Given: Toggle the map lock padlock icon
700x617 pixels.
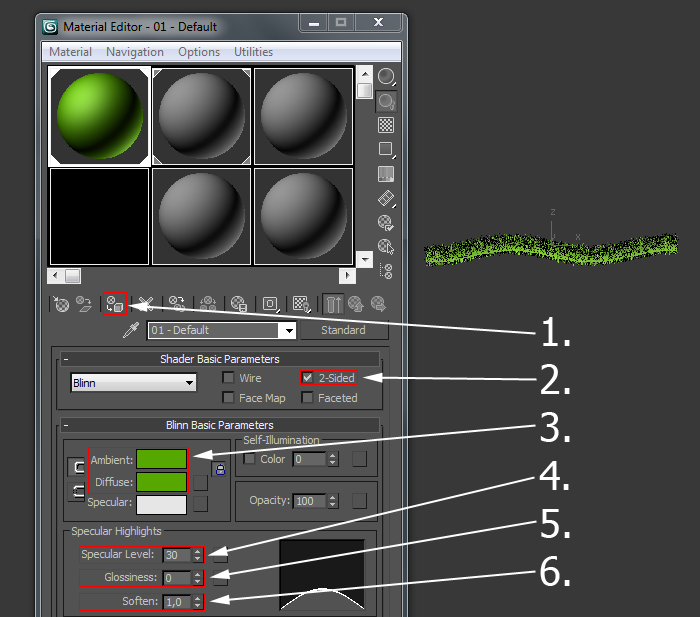Looking at the screenshot, I should pos(220,469).
